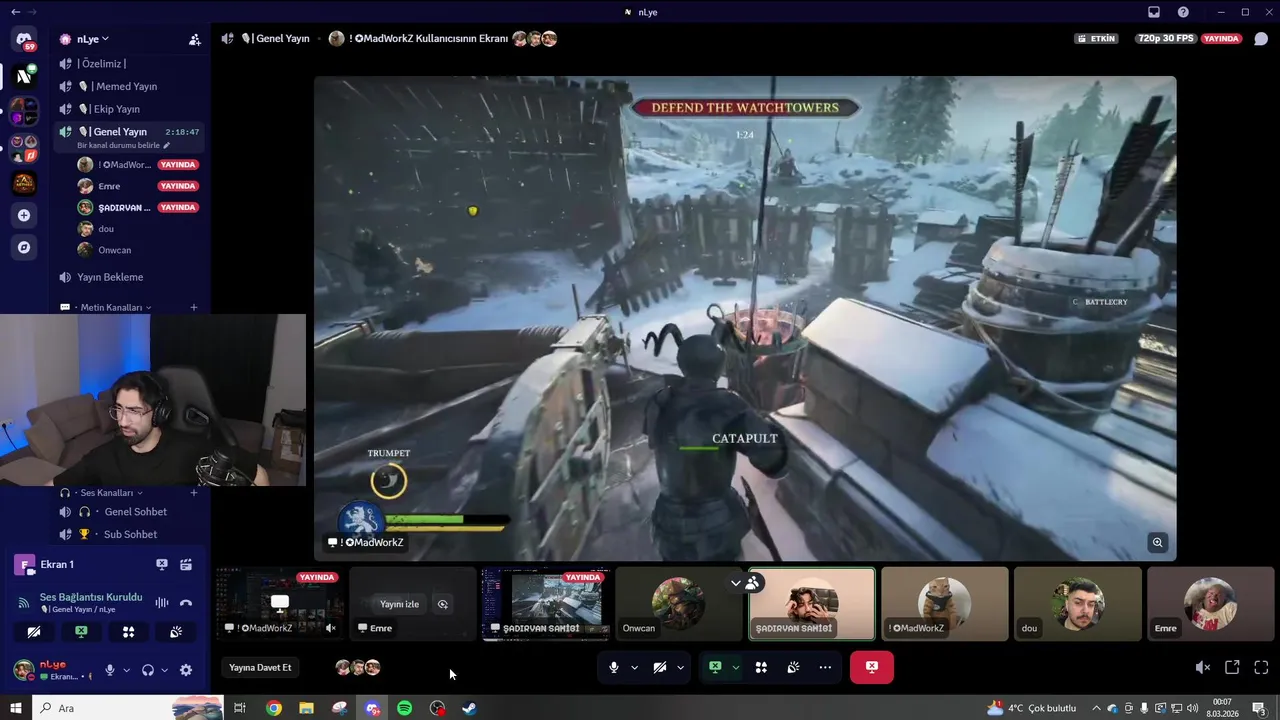Open input device arrow in user panel
This screenshot has width=1280, height=720.
pyautogui.click(x=126, y=671)
